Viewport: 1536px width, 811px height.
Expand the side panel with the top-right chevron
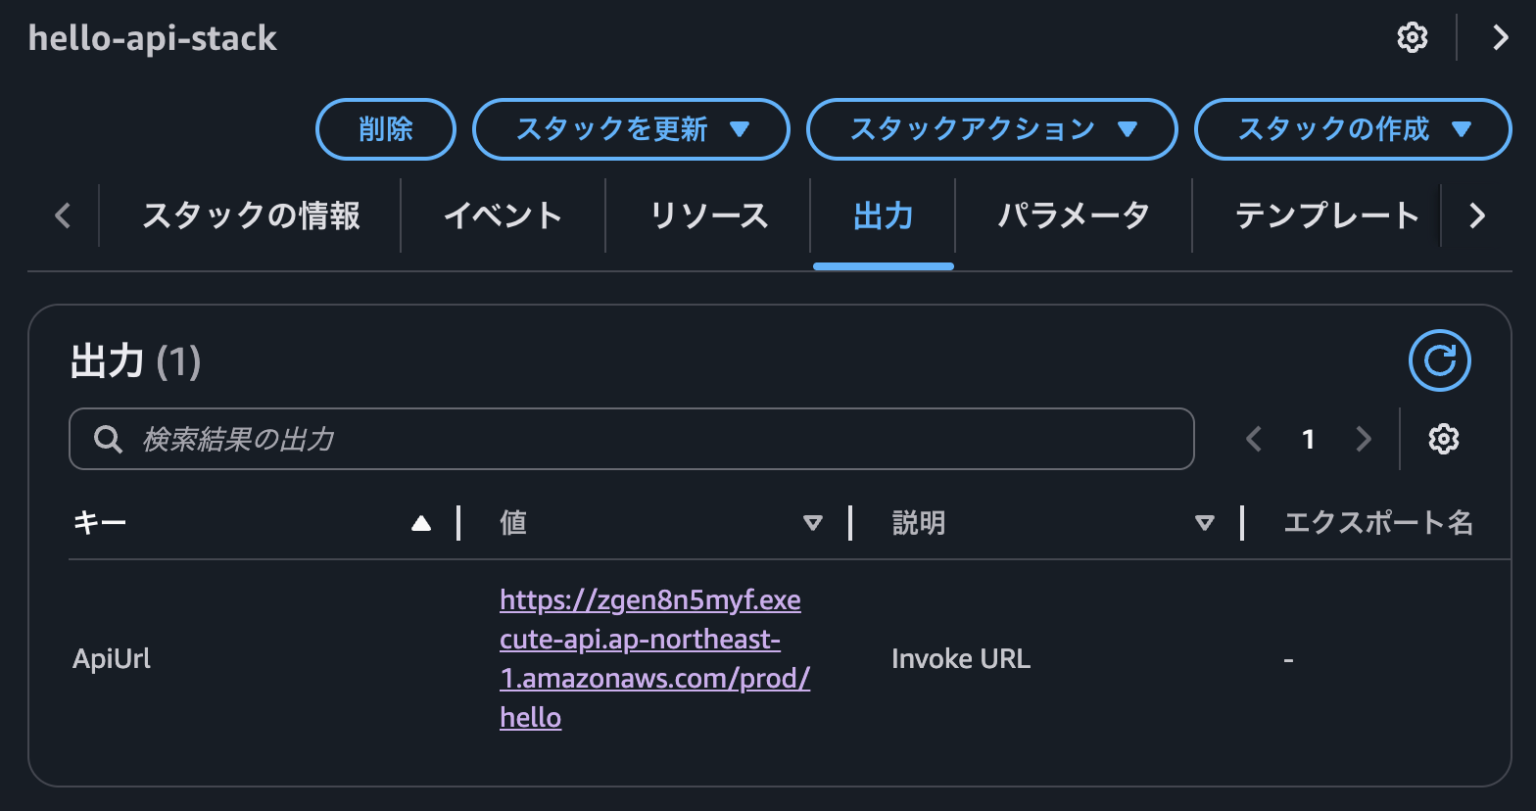pos(1500,37)
